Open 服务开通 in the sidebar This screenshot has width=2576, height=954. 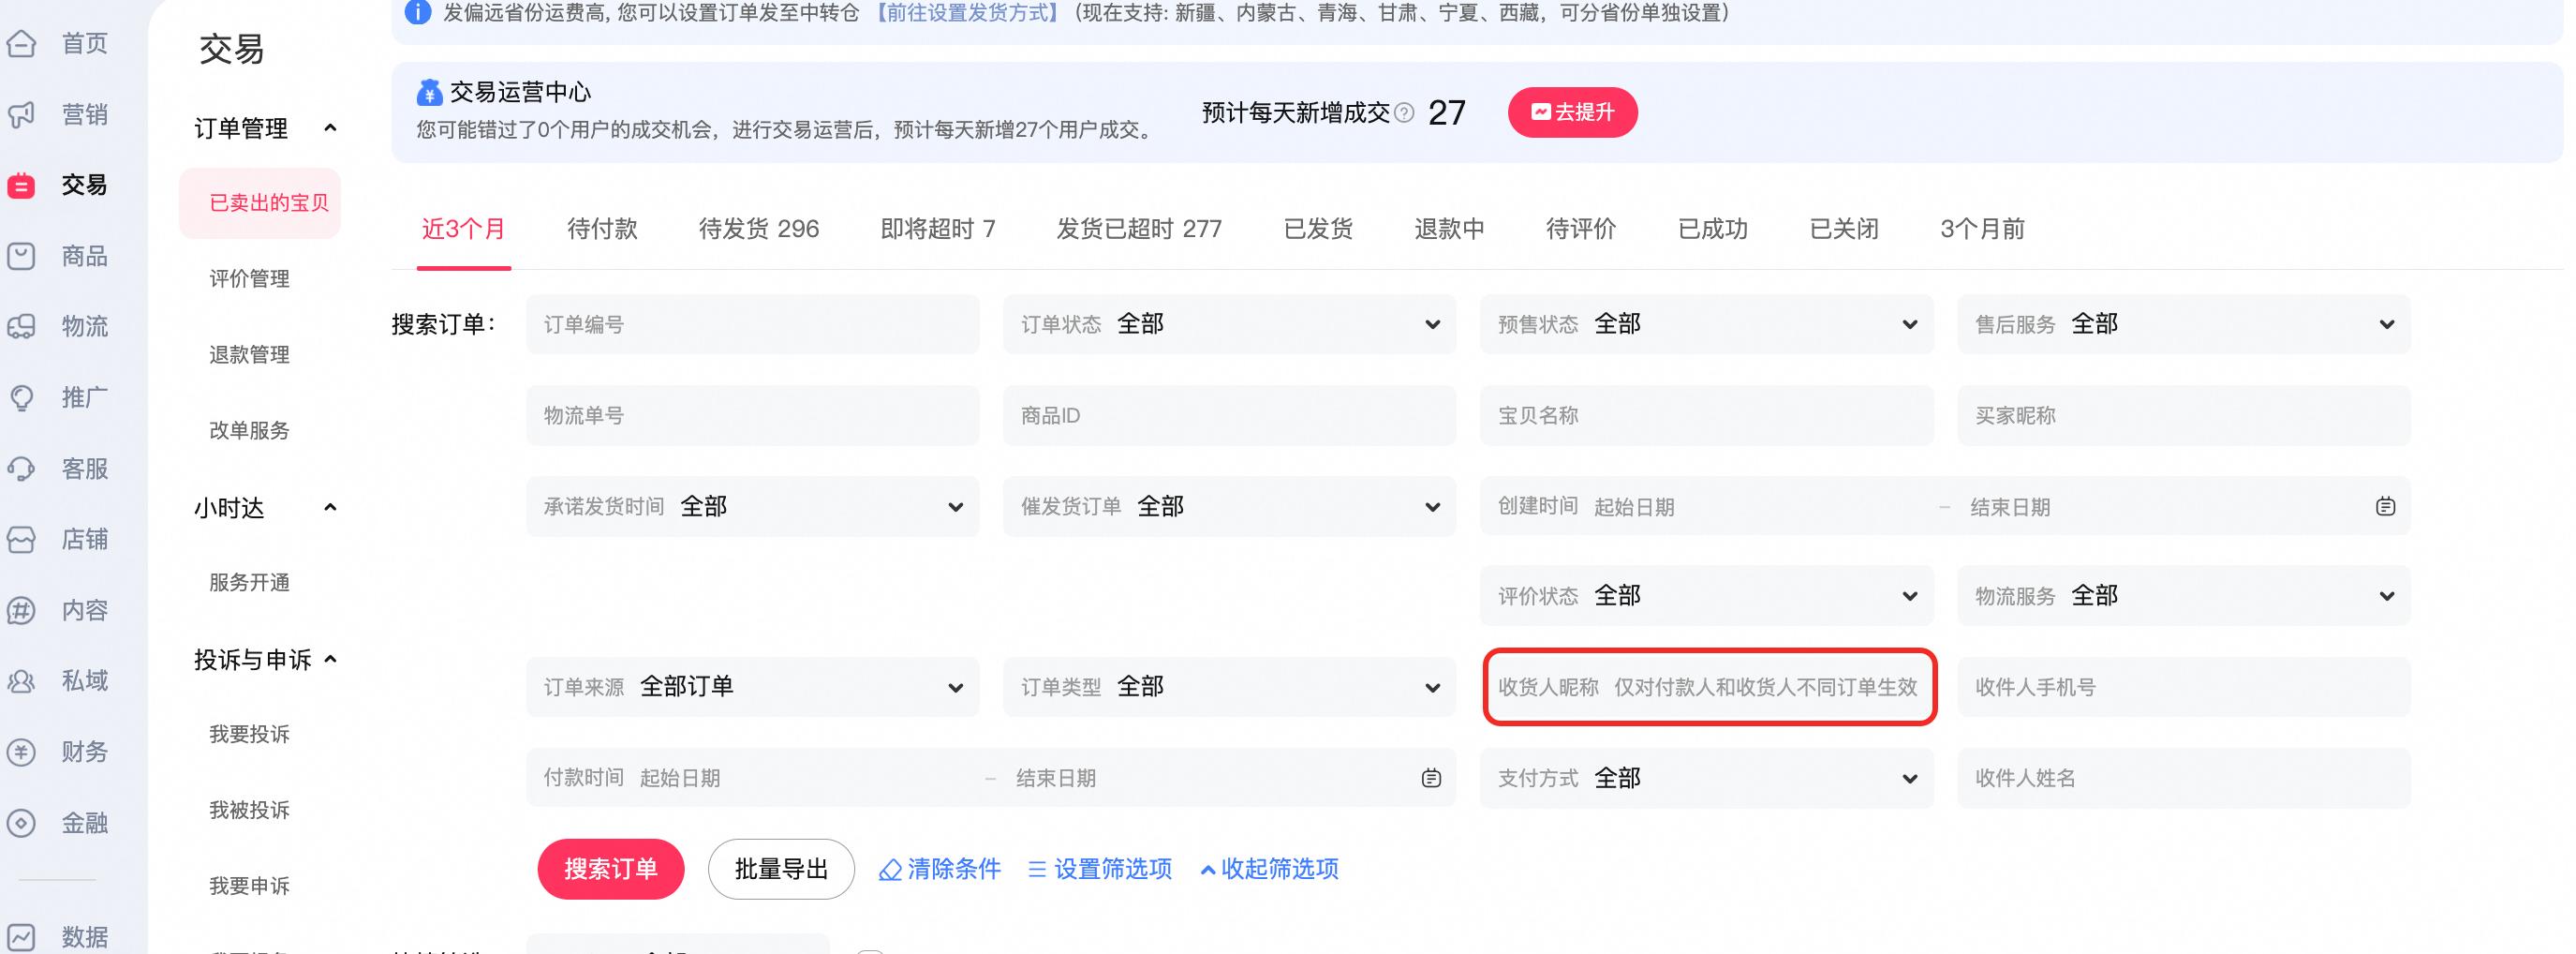pyautogui.click(x=249, y=583)
